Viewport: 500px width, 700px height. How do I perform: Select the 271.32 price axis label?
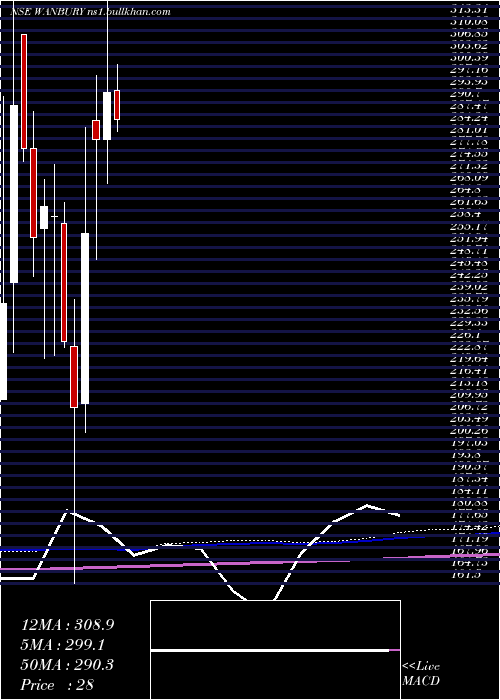pos(470,166)
